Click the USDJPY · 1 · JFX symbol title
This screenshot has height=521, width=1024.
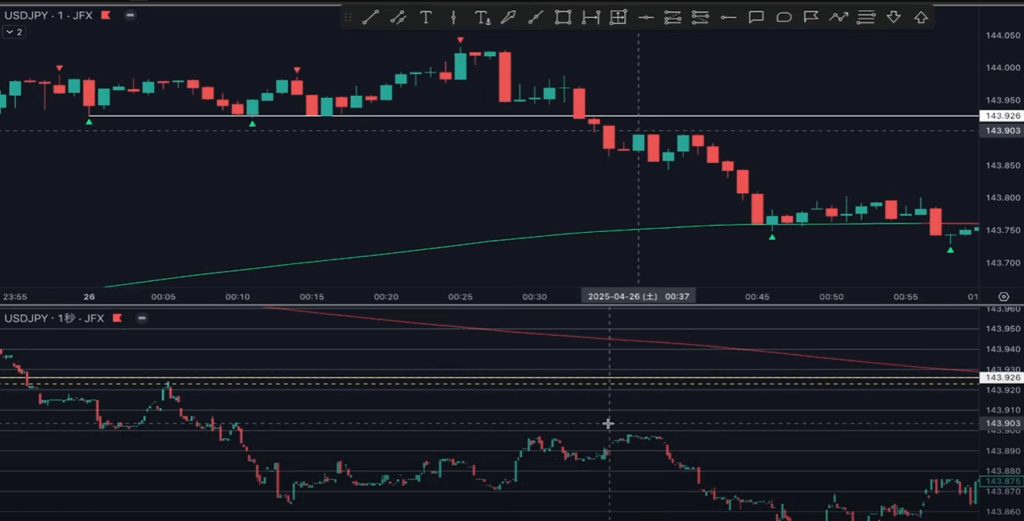(48, 15)
